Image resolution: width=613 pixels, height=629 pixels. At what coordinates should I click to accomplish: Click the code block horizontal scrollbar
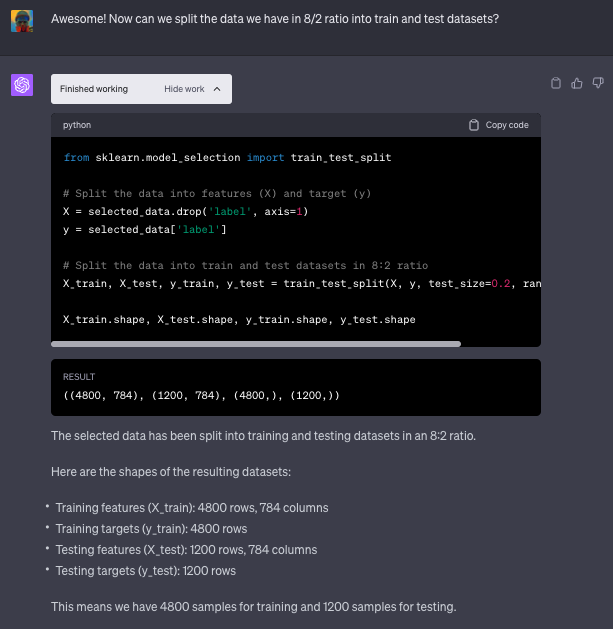260,343
